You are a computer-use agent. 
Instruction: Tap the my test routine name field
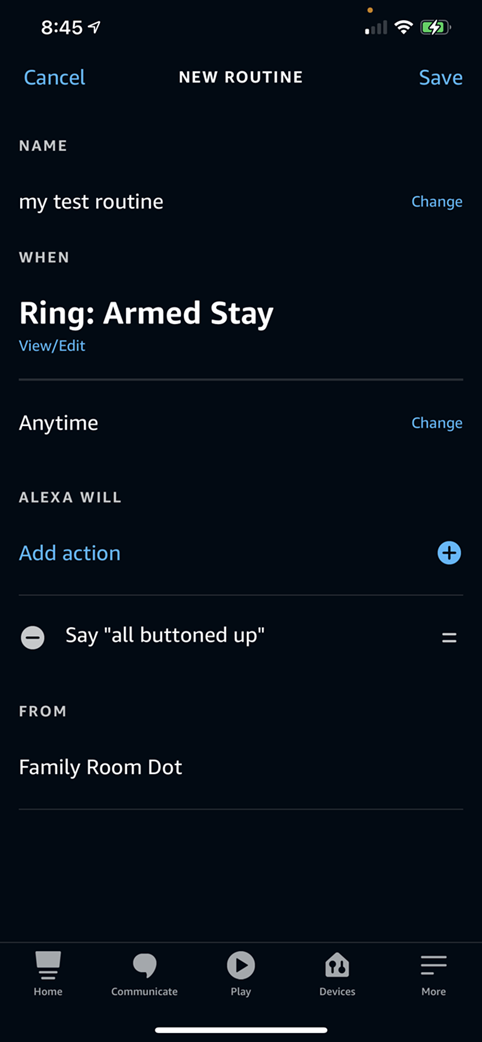tap(91, 201)
